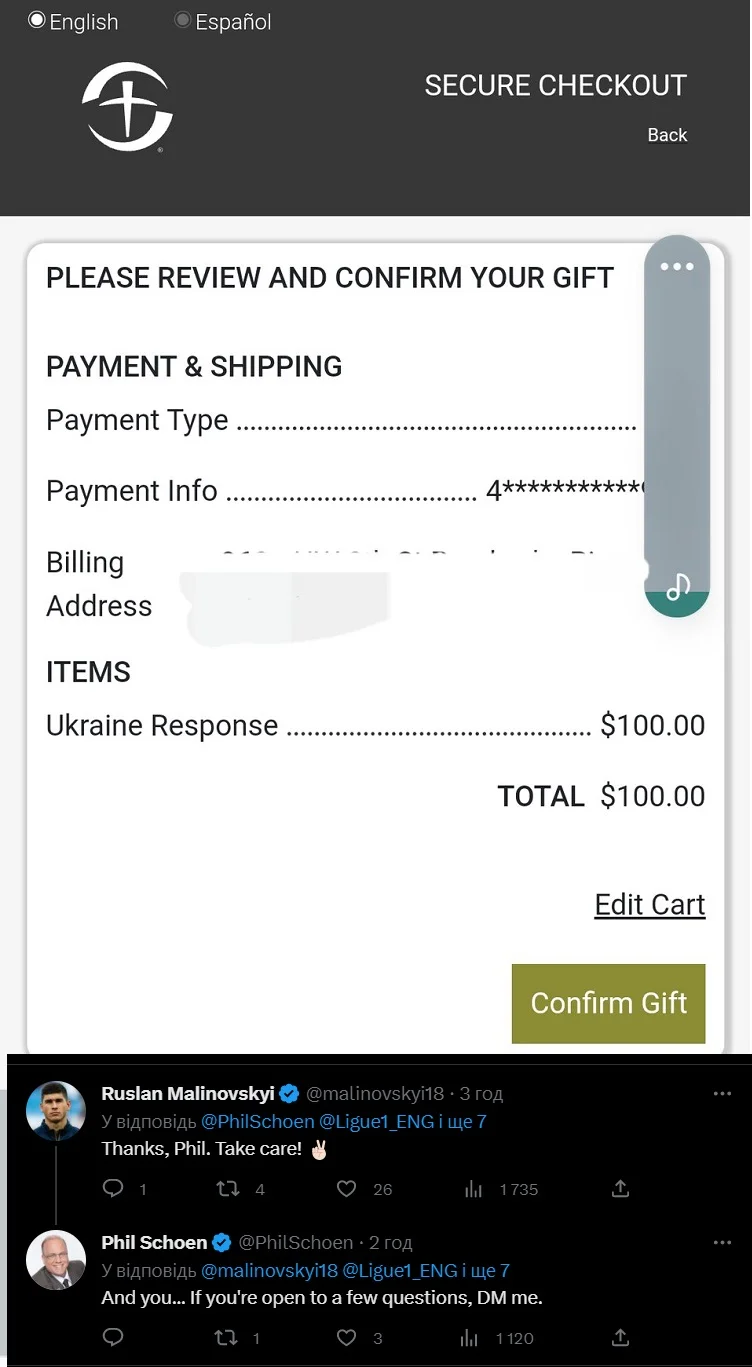752x1367 pixels.
Task: Go Back from secure checkout
Action: 667,135
